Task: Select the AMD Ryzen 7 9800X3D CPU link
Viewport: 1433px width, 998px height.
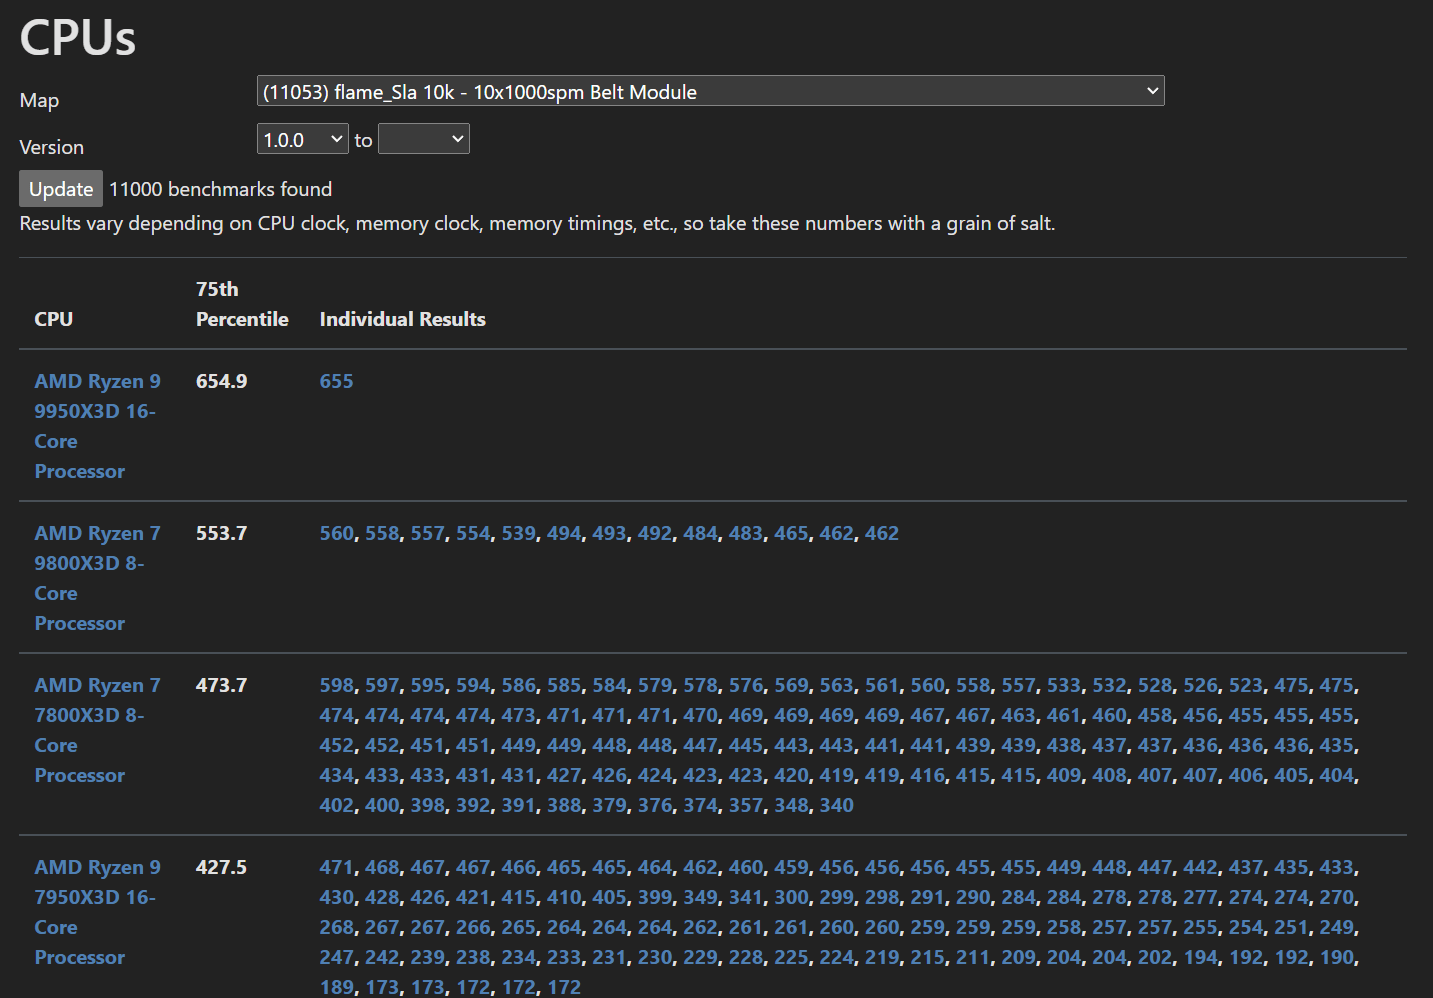Action: [x=97, y=578]
